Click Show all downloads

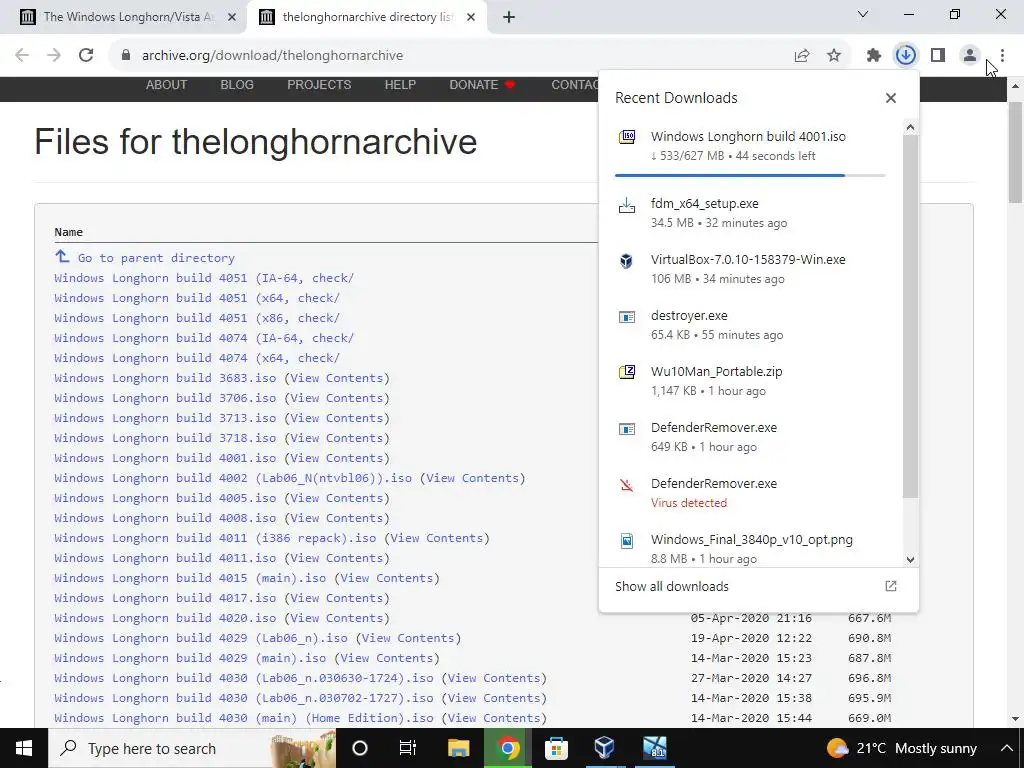672,586
